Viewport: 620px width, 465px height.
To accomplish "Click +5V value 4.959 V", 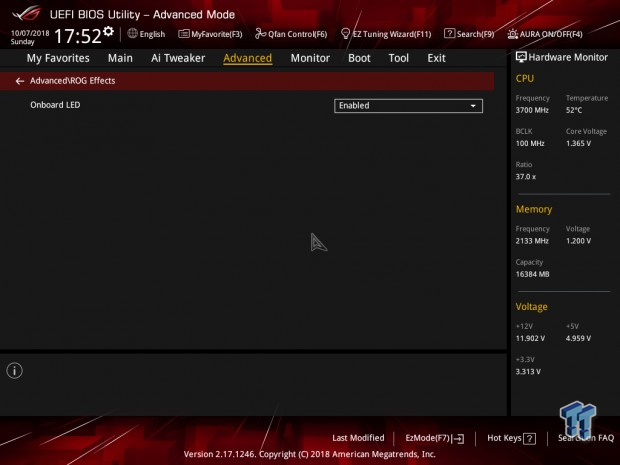I will point(578,338).
